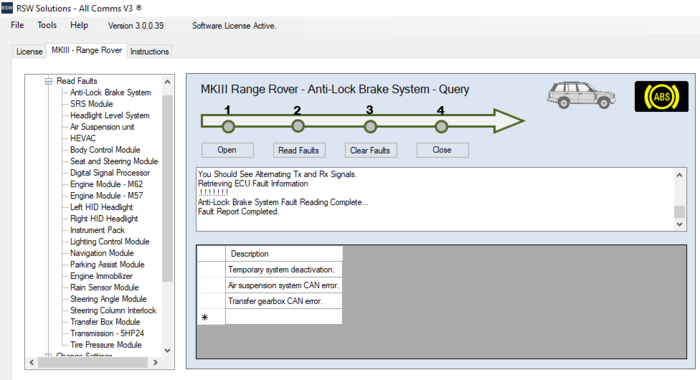Select Transmission - 5HP24 in tree
This screenshot has width=700, height=380.
107,333
